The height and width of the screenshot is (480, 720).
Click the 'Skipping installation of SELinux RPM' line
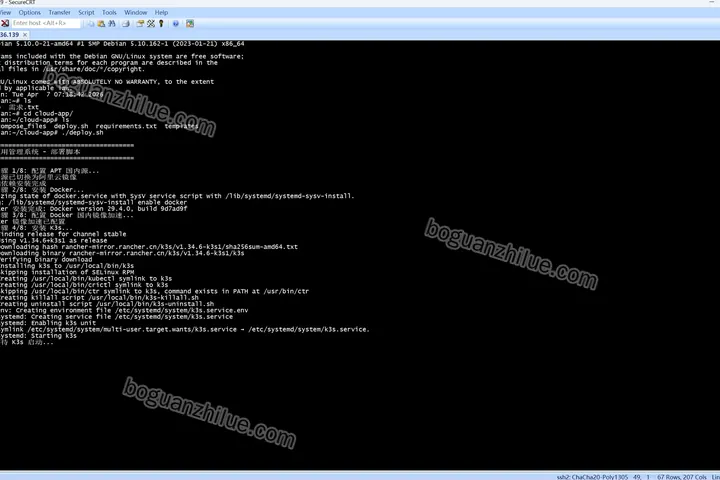pyautogui.click(x=67, y=272)
